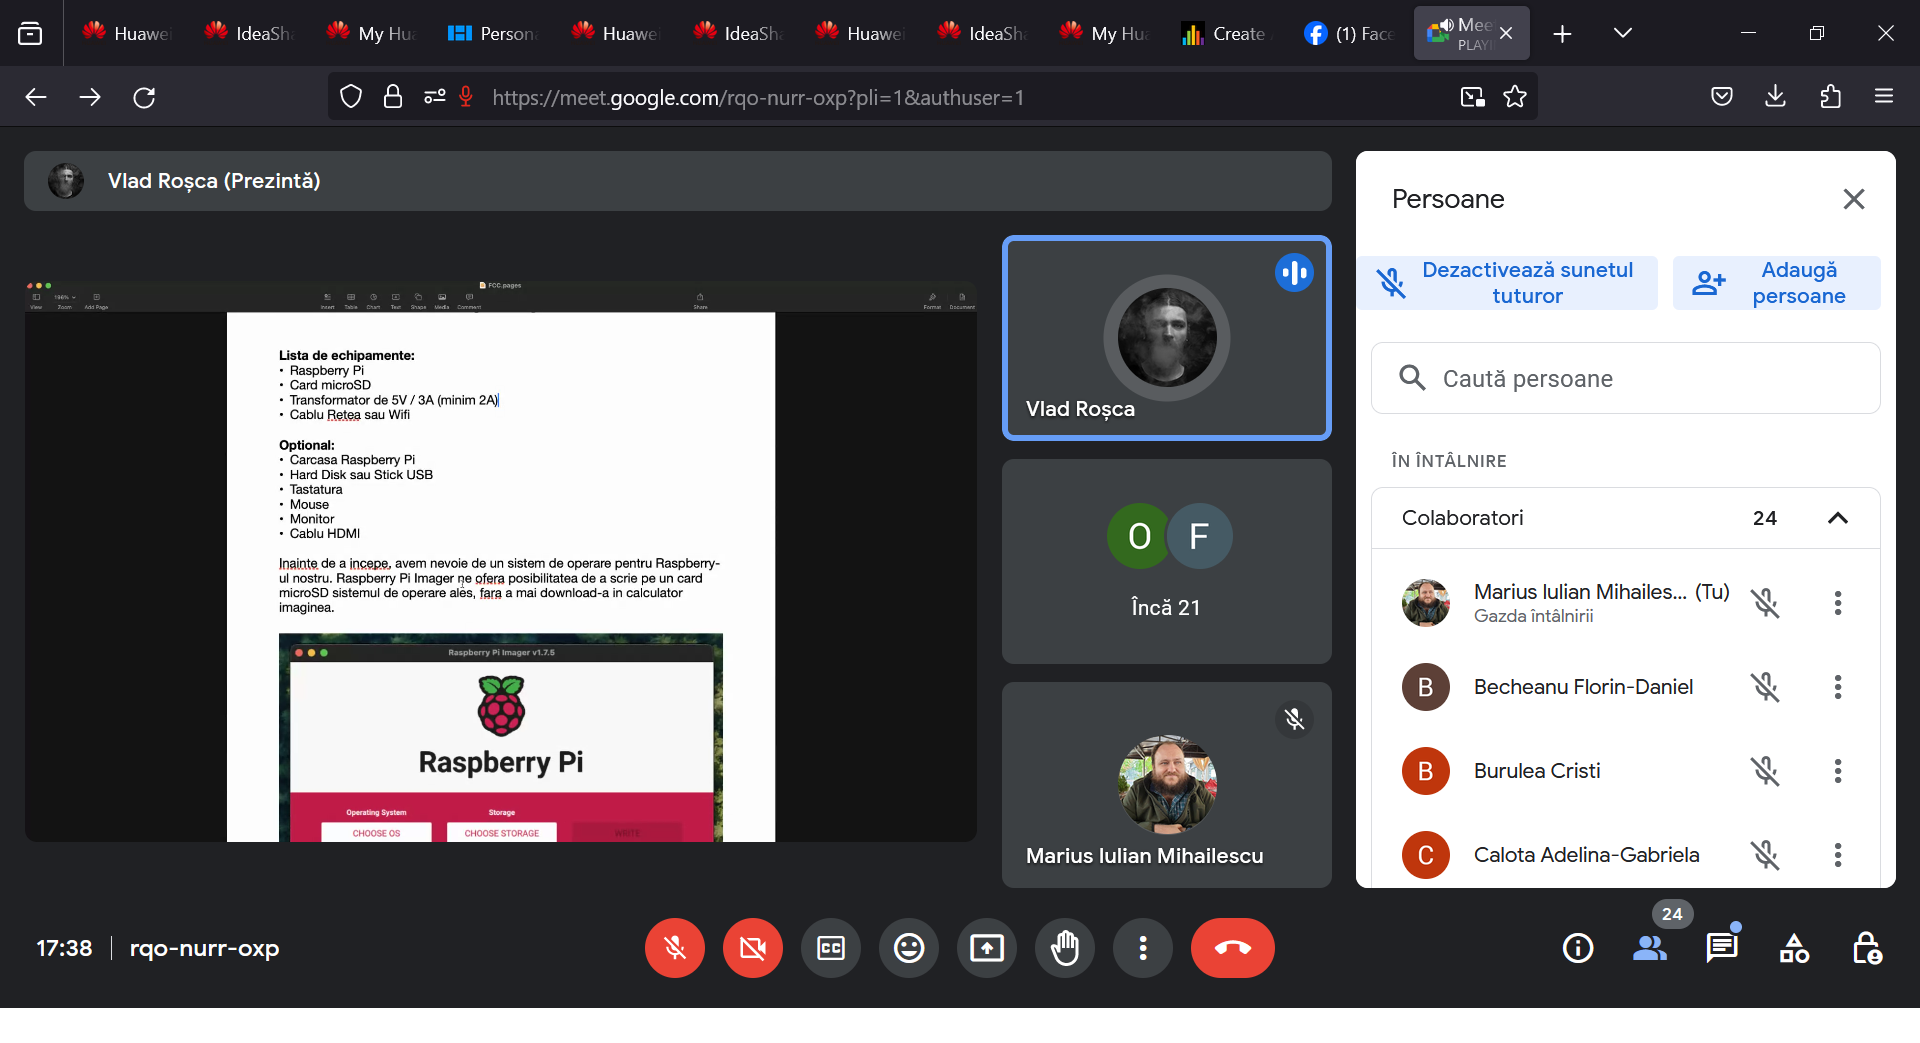Open host controls lock icon
The width and height of the screenshot is (1920, 1043).
pyautogui.click(x=1866, y=948)
